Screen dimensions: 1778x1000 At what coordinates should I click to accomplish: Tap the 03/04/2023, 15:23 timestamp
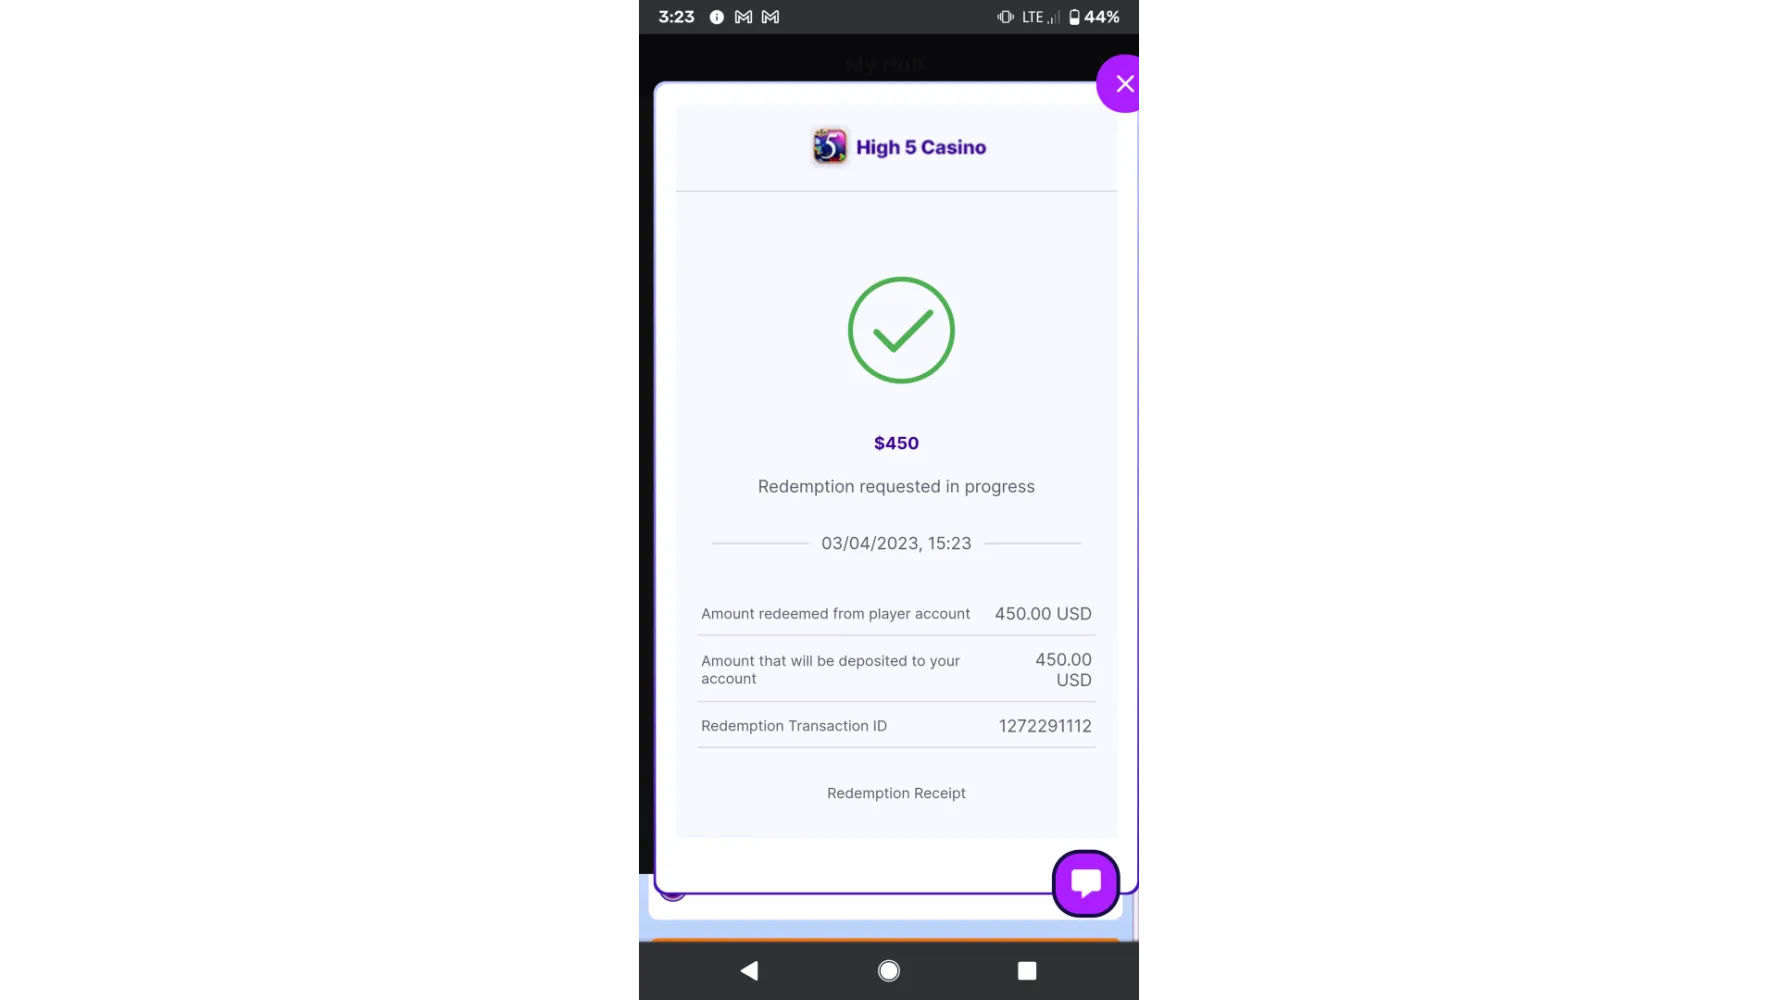click(896, 543)
